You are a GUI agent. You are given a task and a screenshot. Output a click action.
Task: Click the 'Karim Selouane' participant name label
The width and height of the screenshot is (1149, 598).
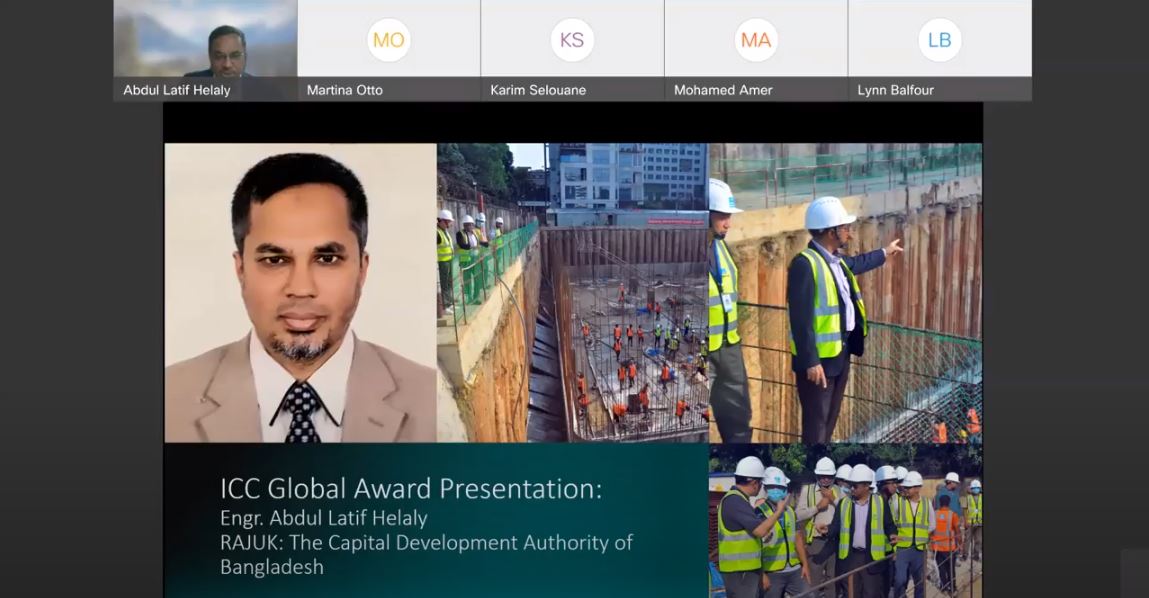538,90
